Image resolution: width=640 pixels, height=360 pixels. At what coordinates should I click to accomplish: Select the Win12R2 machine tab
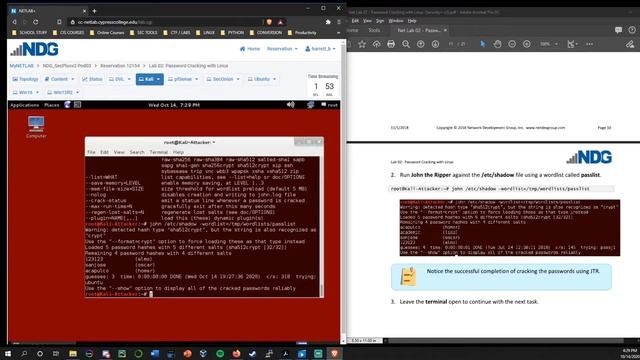pyautogui.click(x=63, y=93)
